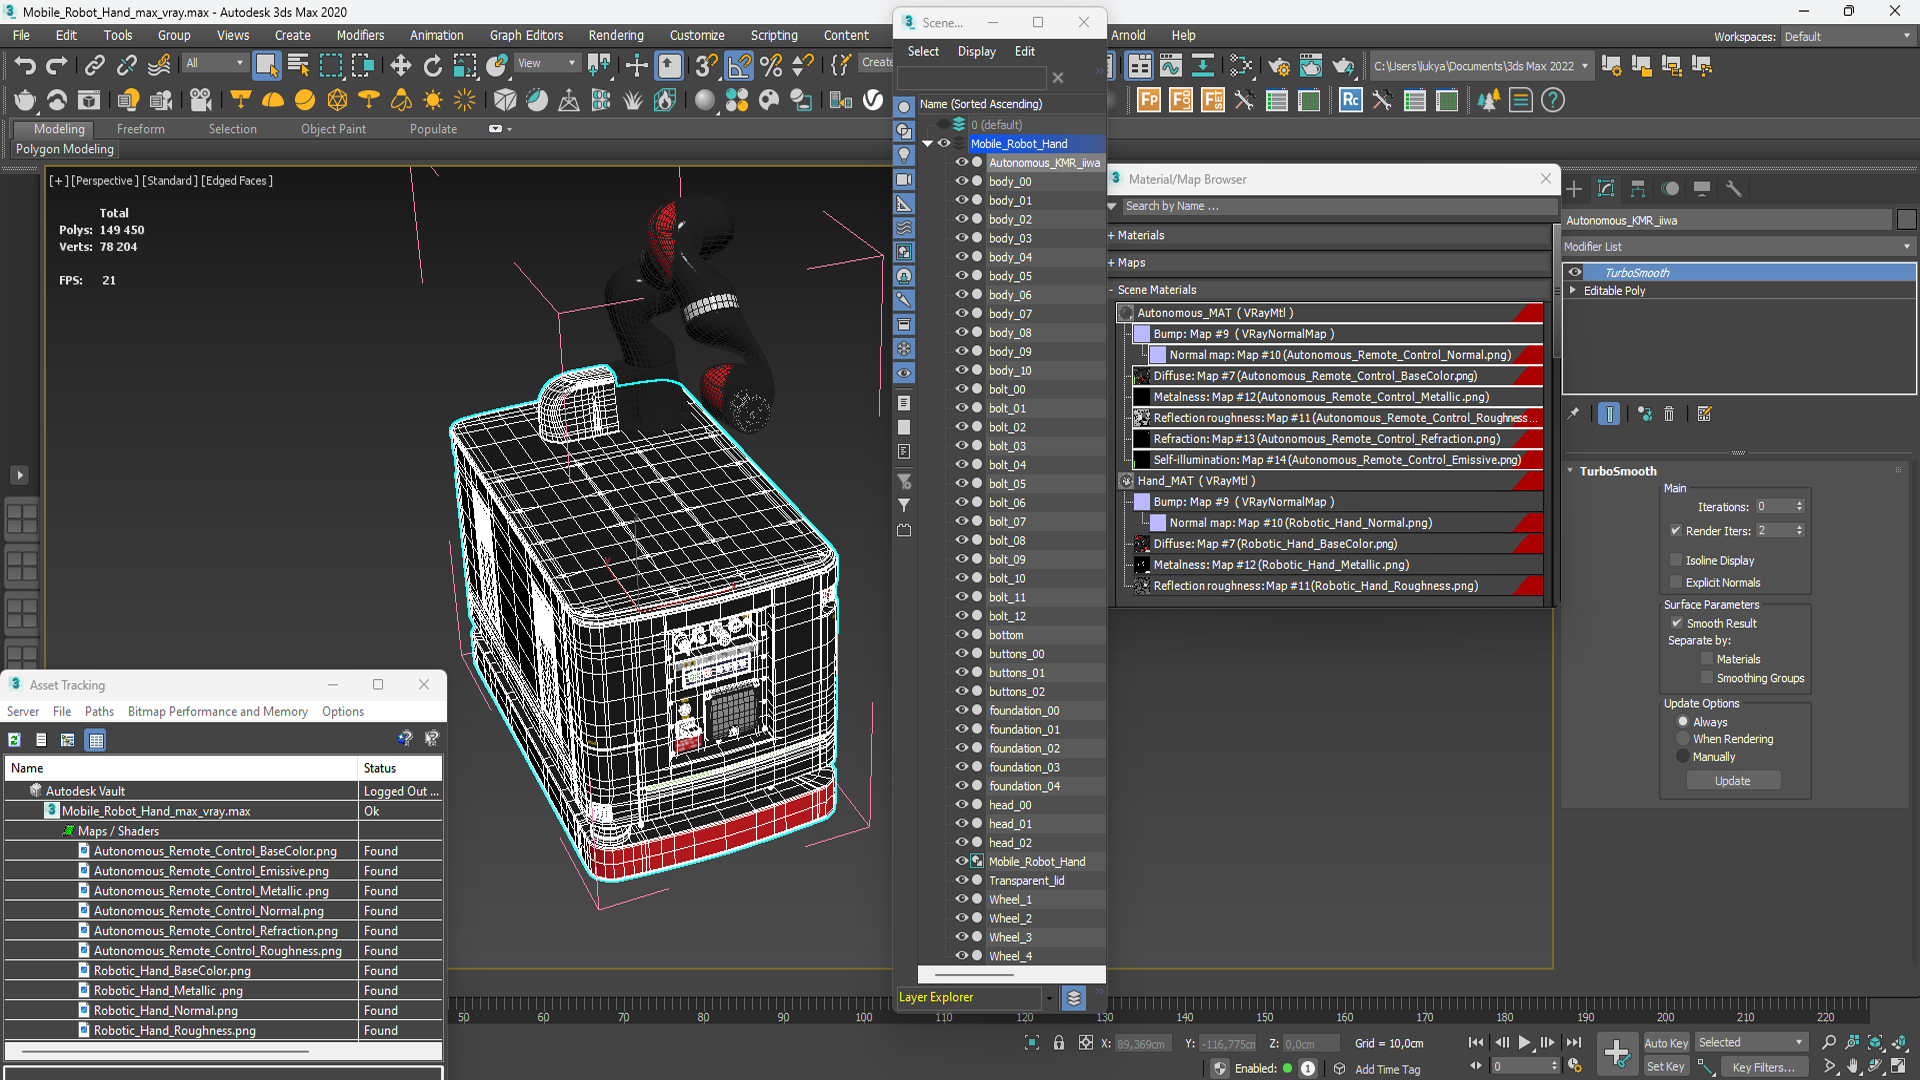1920x1080 pixels.
Task: Click the object color swatch beside name
Action: [x=1906, y=220]
